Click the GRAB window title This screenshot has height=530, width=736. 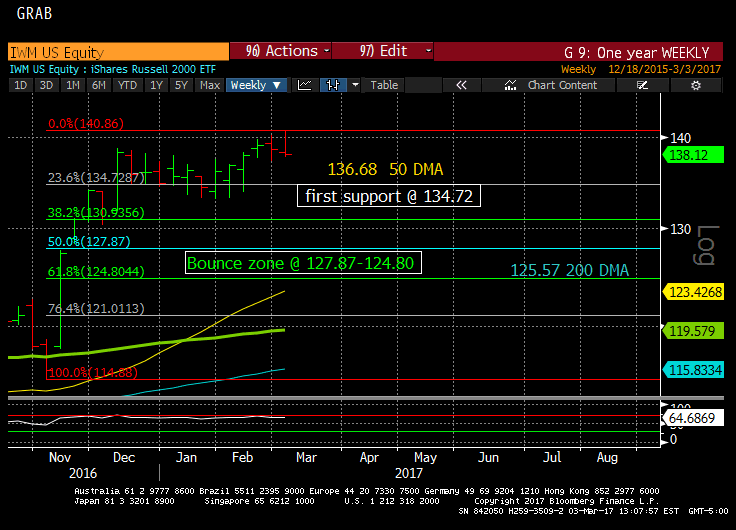34,14
